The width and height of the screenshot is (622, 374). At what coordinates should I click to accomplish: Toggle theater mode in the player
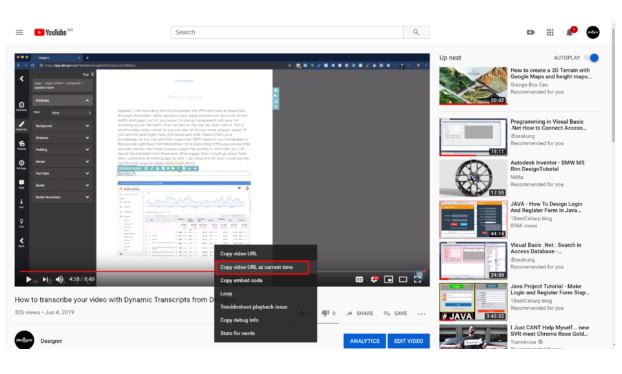pyautogui.click(x=403, y=279)
